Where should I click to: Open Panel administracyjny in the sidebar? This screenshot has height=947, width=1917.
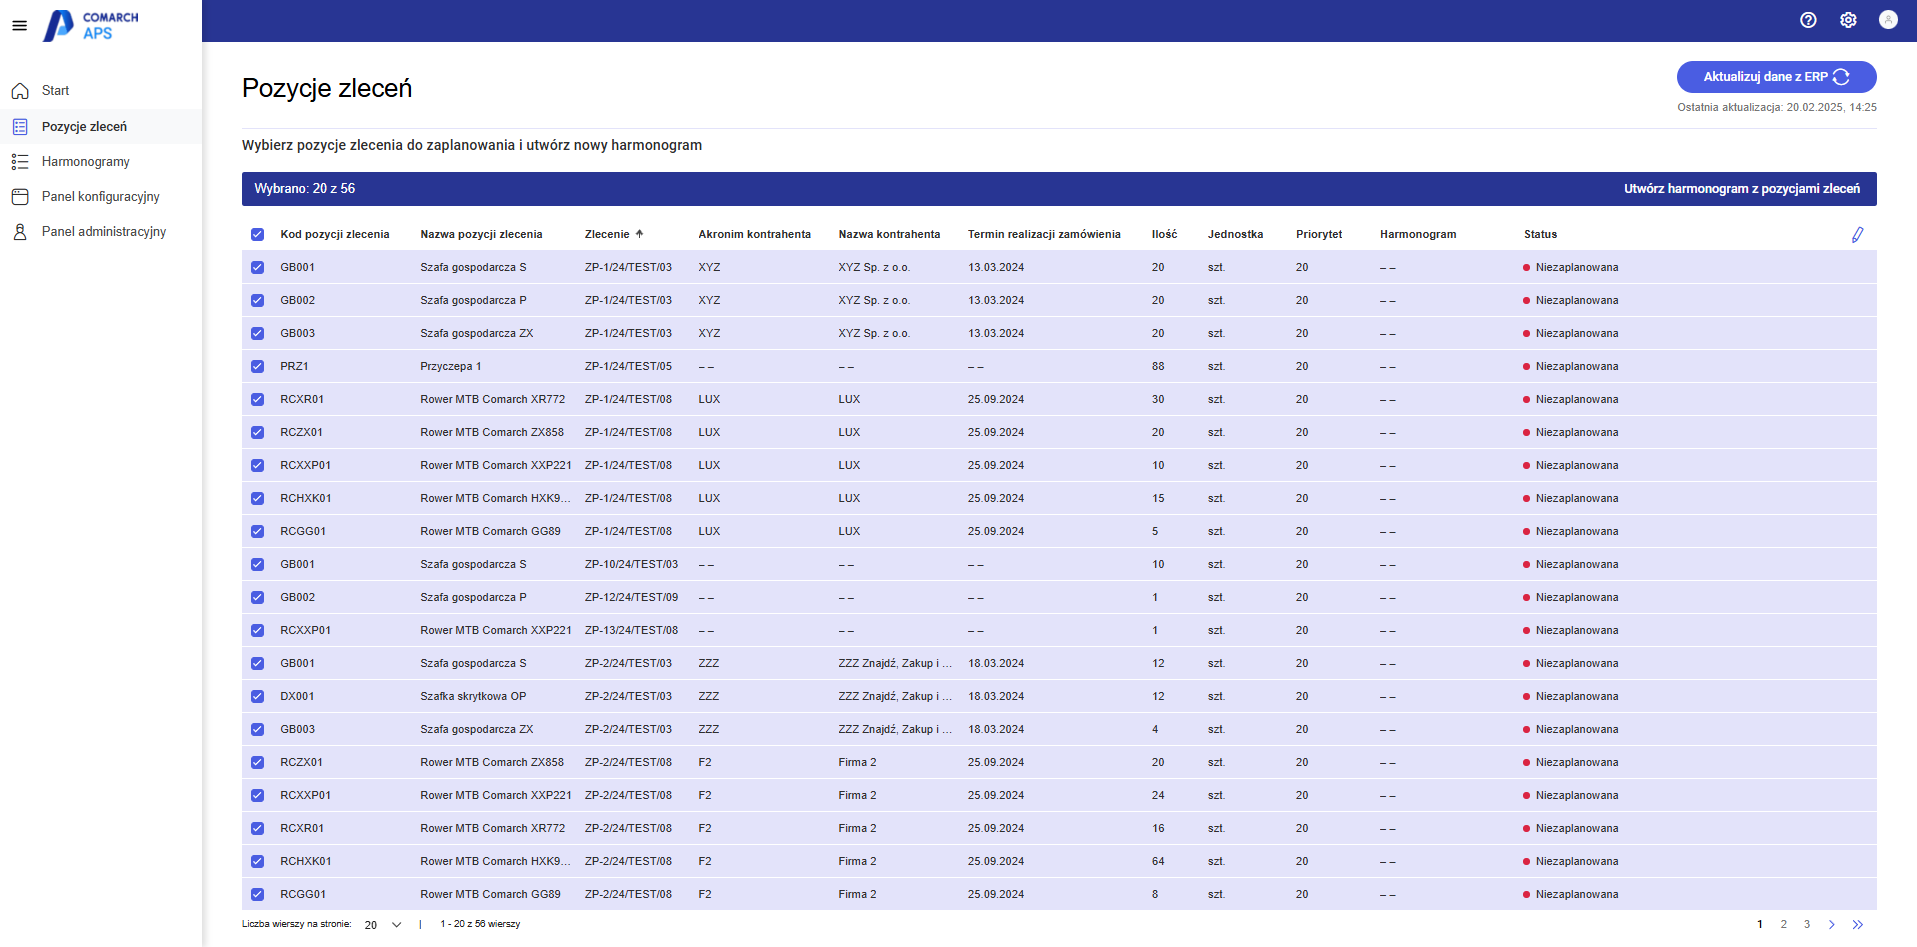104,232
